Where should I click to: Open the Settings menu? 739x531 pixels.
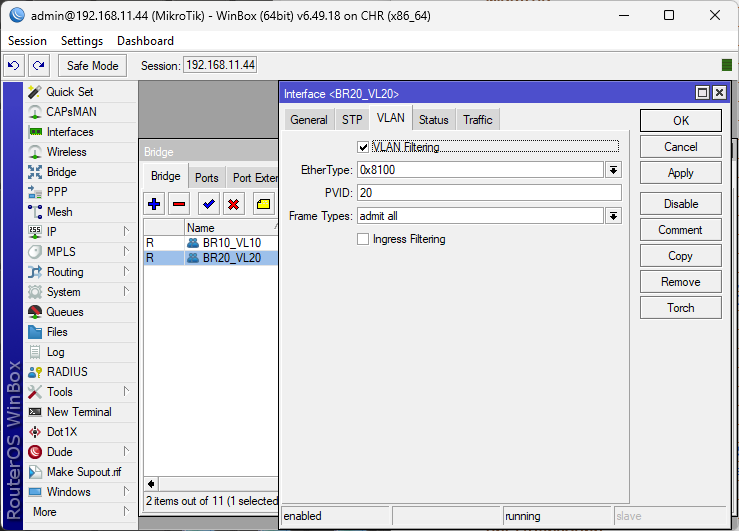(81, 41)
